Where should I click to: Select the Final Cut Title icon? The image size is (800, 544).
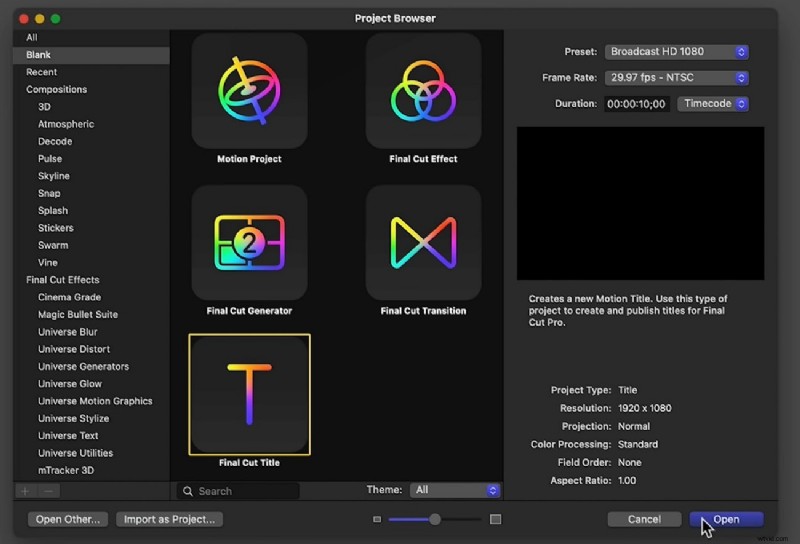coord(249,394)
